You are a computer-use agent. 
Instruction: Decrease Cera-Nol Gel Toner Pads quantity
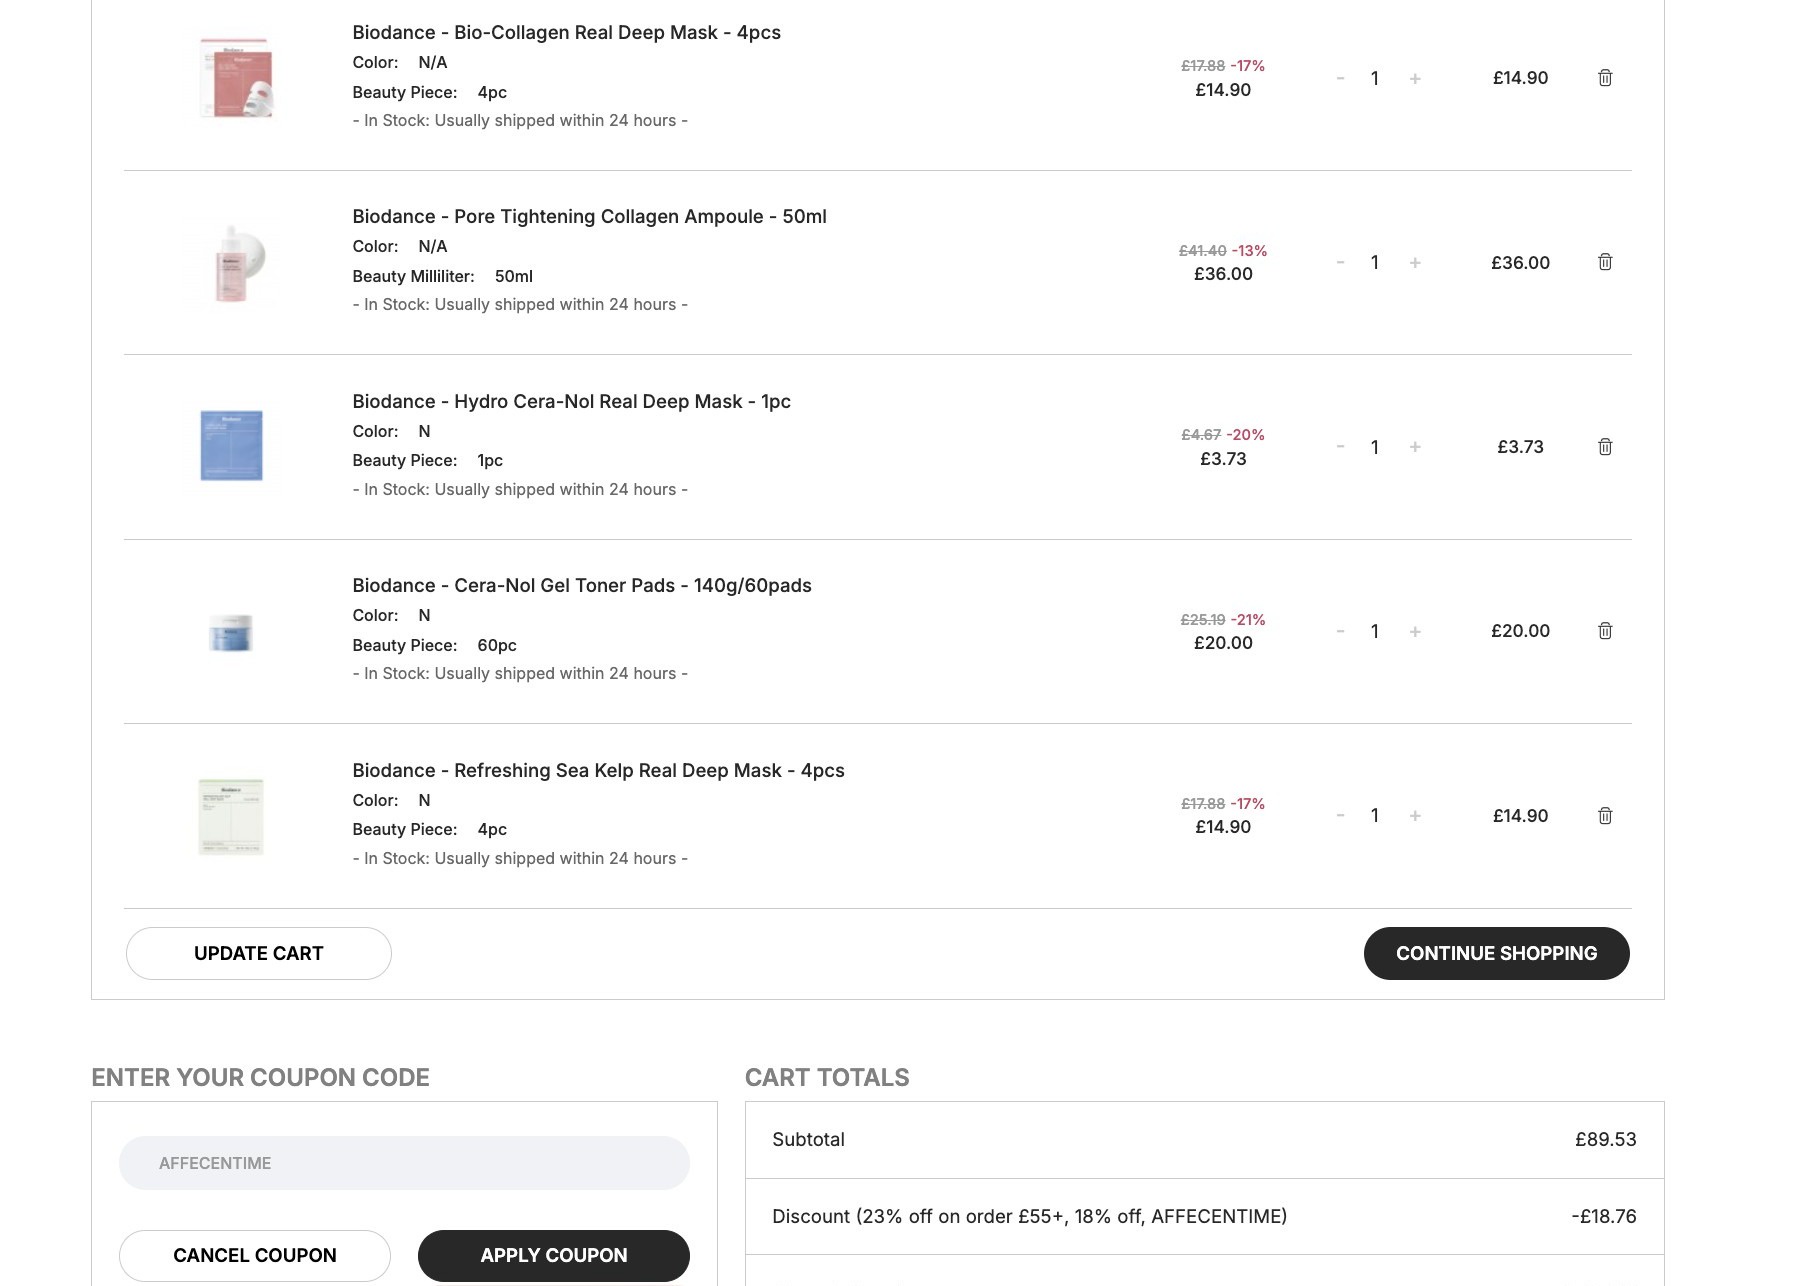pos(1340,632)
